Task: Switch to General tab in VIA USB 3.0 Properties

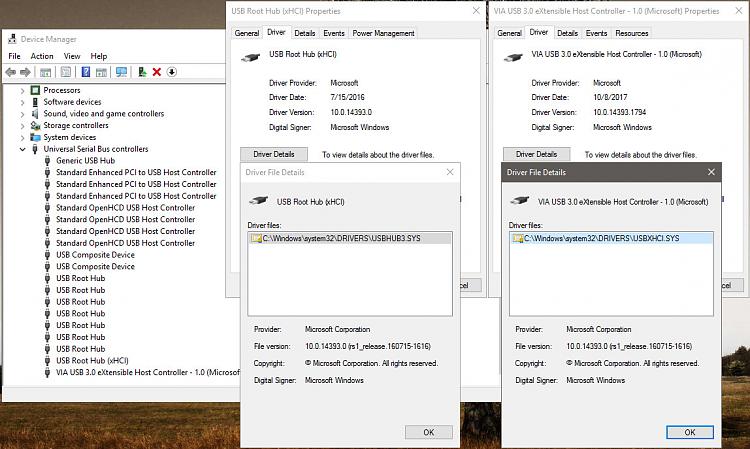Action: tap(509, 33)
